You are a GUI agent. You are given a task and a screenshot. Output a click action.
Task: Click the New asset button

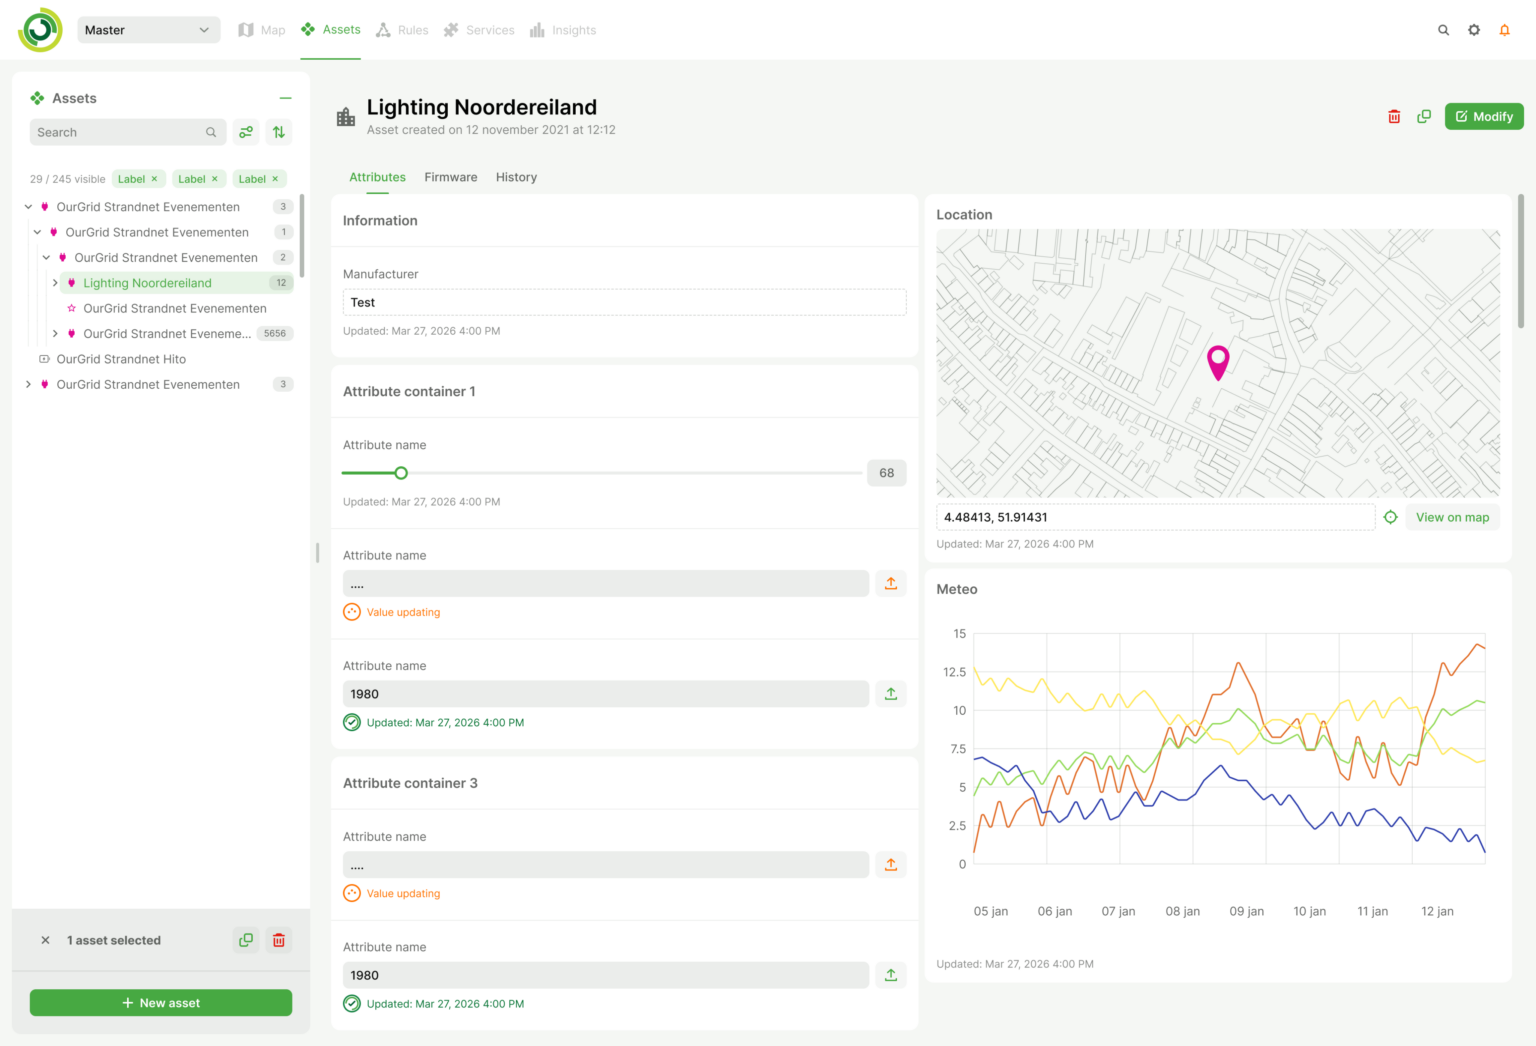point(161,1003)
